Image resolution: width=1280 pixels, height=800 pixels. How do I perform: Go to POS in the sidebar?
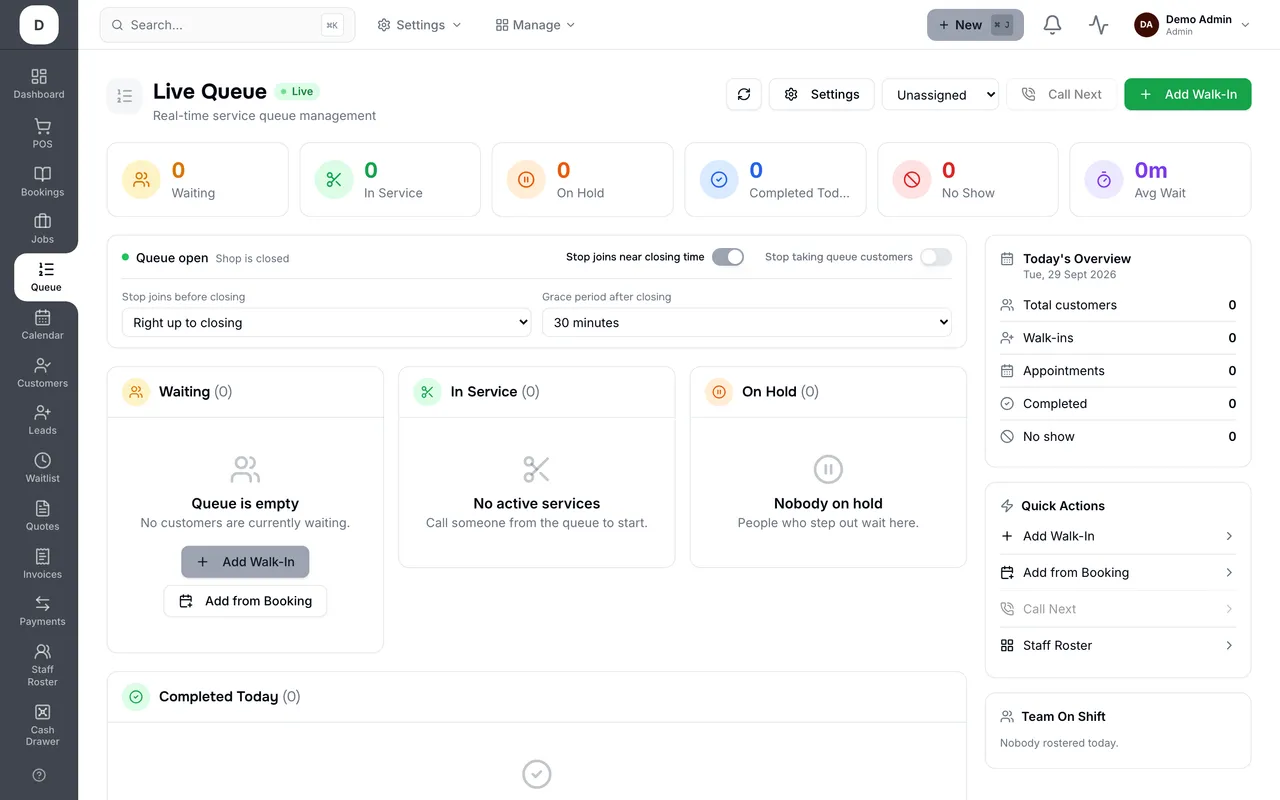click(42, 134)
